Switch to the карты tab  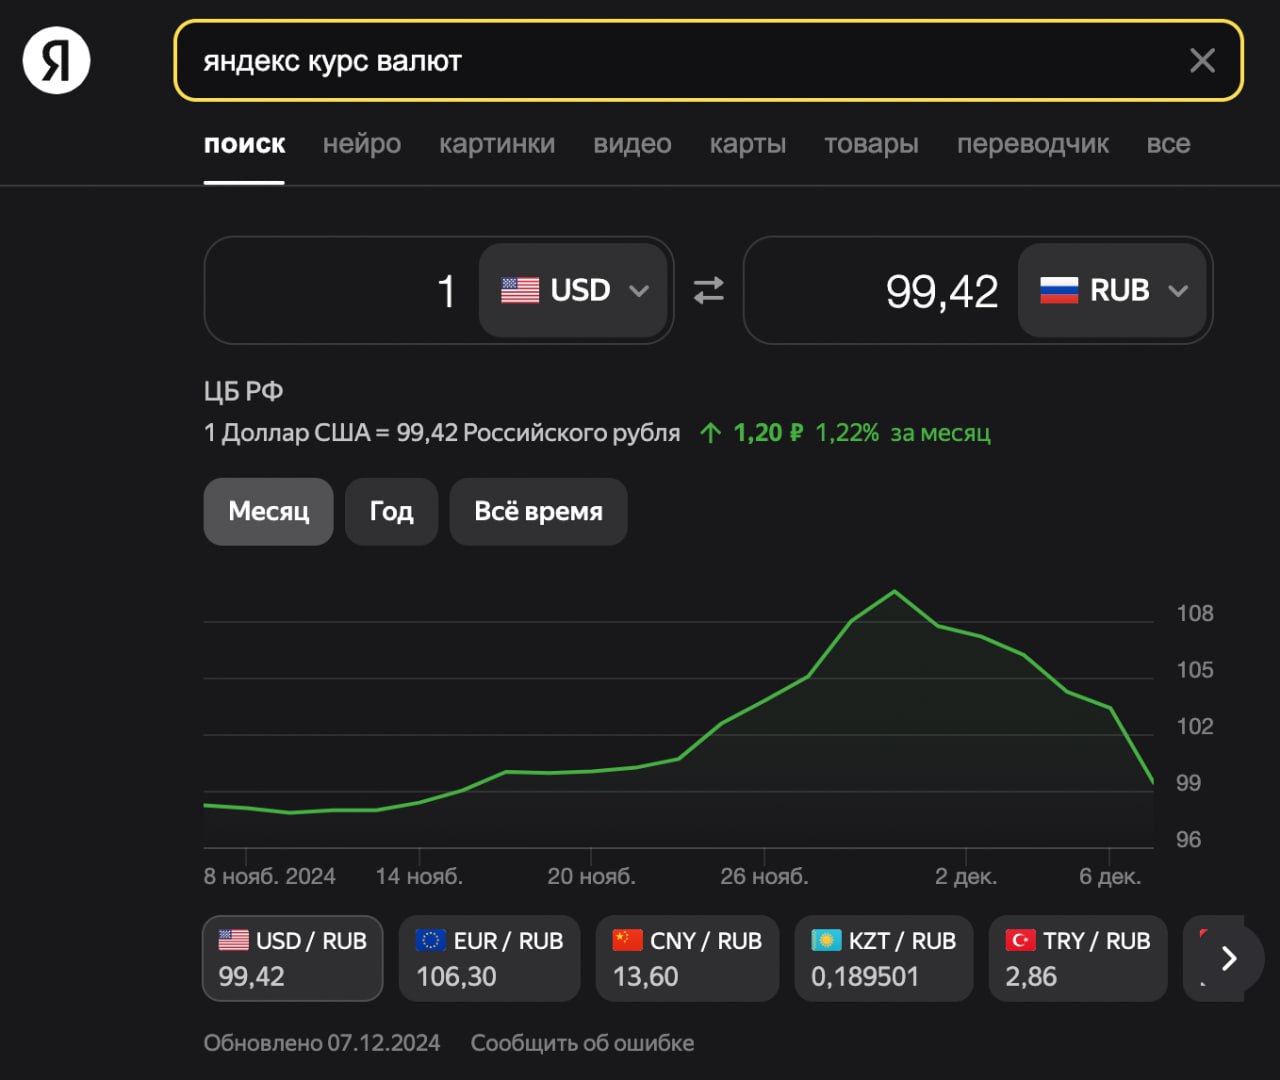(748, 144)
